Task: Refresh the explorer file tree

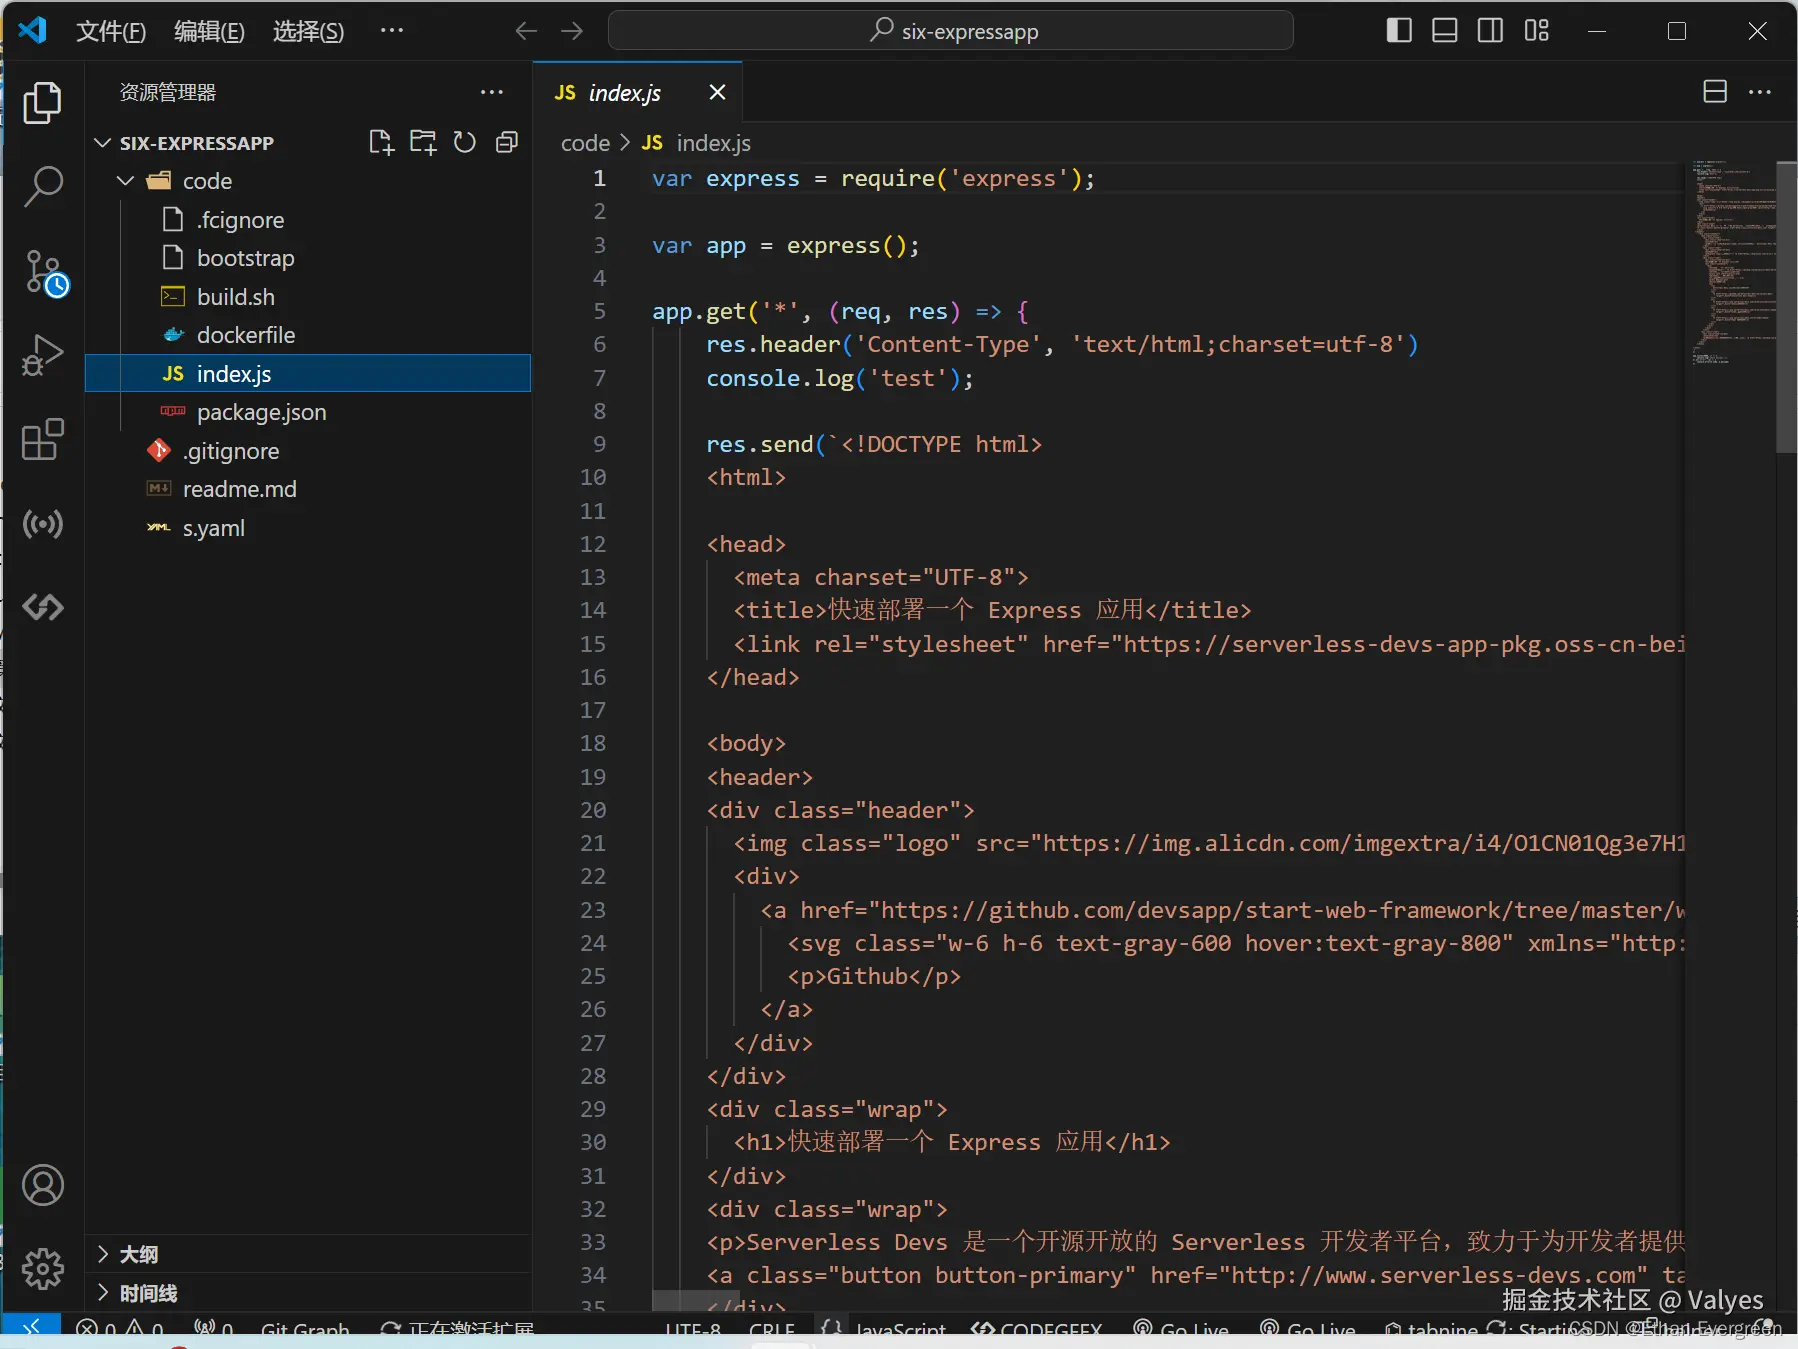Action: (x=464, y=142)
